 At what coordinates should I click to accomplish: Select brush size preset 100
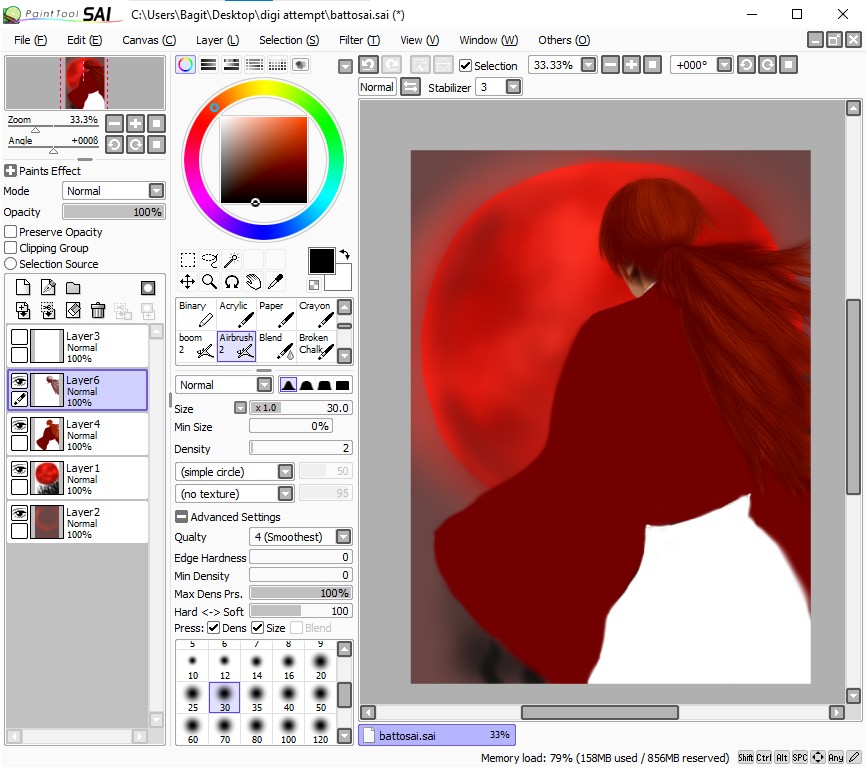[289, 730]
